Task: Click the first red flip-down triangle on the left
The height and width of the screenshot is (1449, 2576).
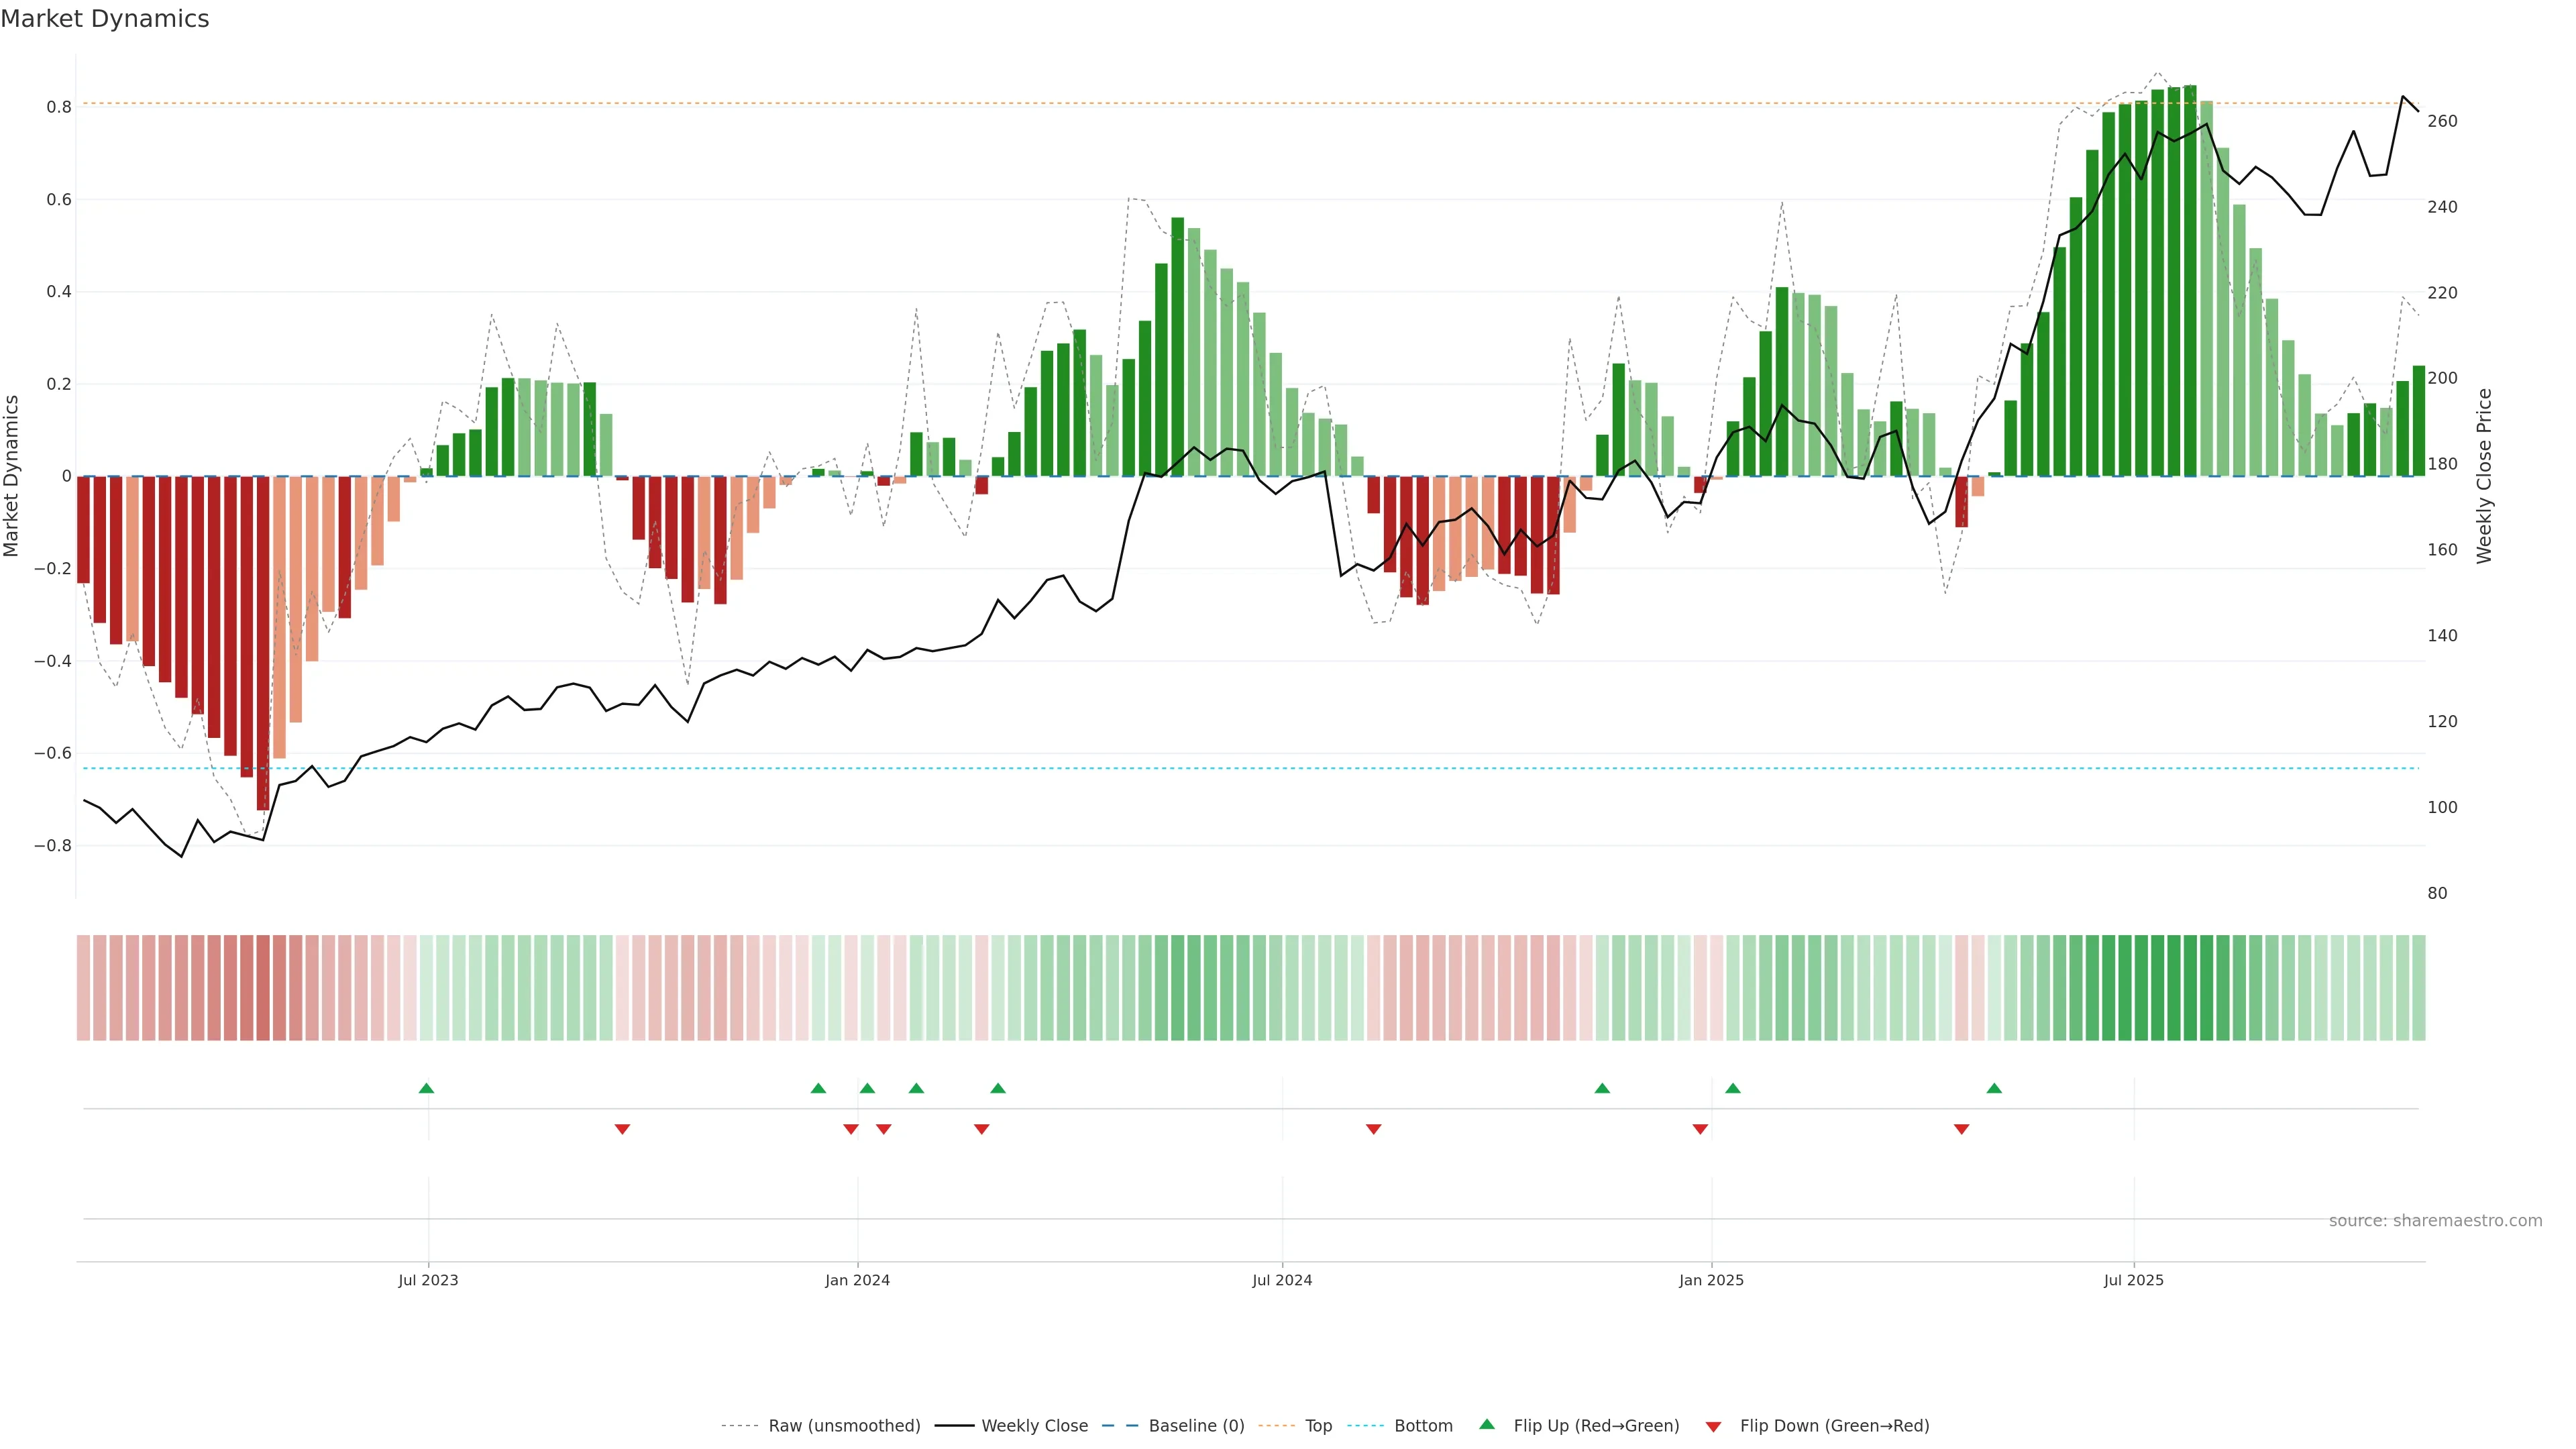Action: (x=622, y=1129)
